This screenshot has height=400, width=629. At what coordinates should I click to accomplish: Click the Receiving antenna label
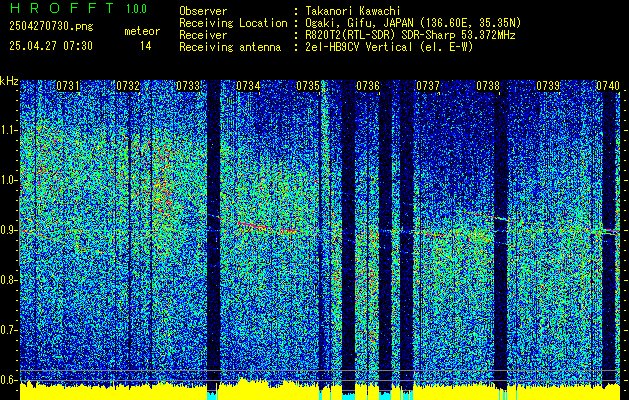click(230, 47)
